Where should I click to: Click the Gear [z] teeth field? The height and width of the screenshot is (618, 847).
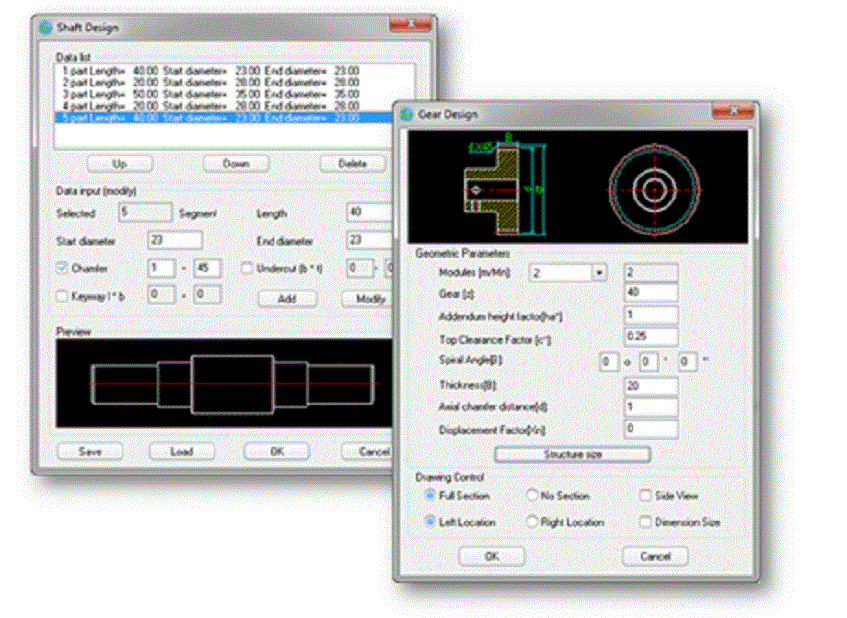tap(651, 293)
